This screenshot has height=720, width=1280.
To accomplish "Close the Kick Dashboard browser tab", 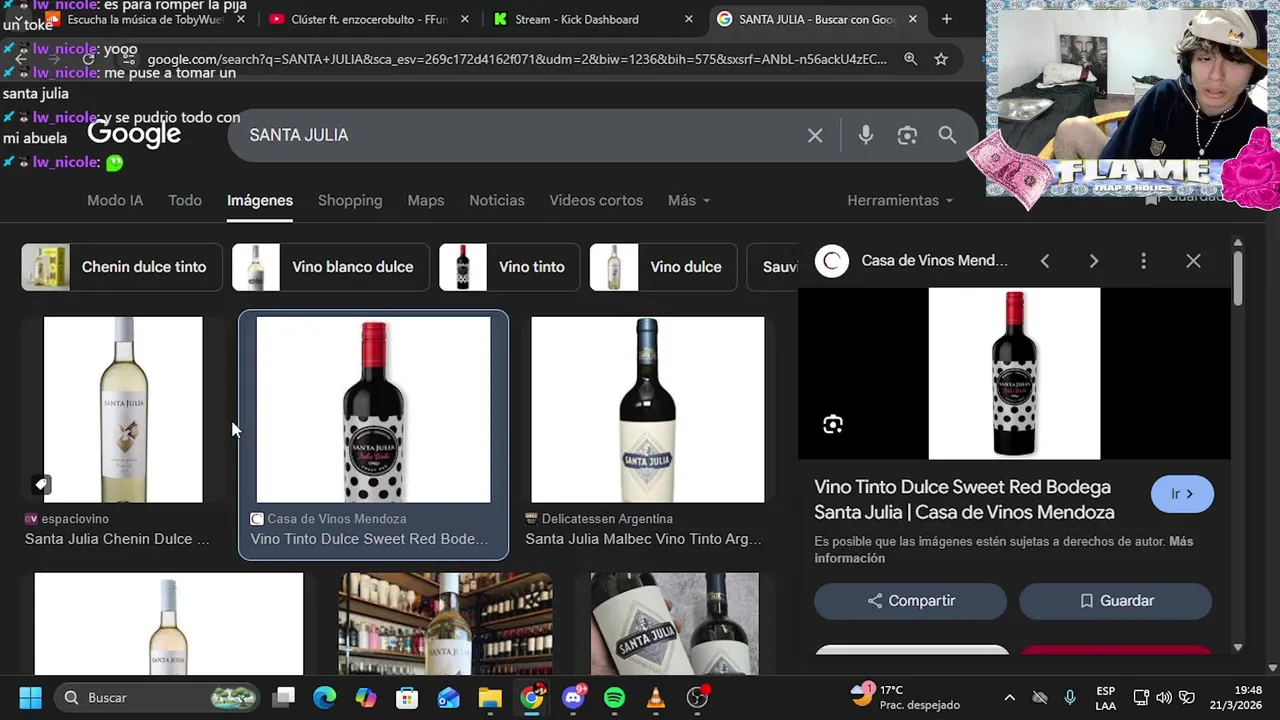I will pos(688,19).
